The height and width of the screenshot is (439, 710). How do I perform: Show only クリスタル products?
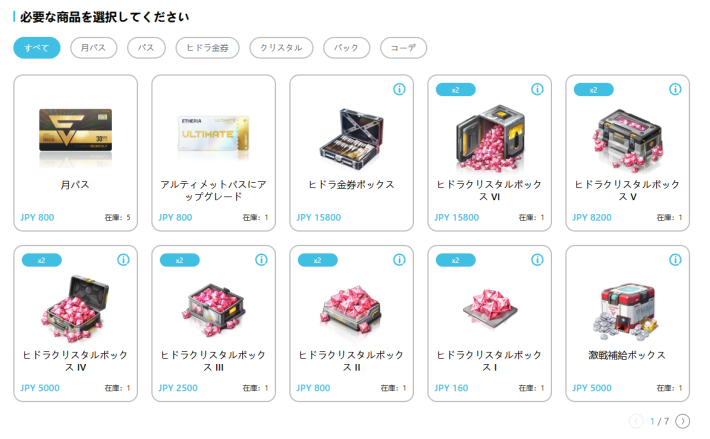click(x=281, y=48)
